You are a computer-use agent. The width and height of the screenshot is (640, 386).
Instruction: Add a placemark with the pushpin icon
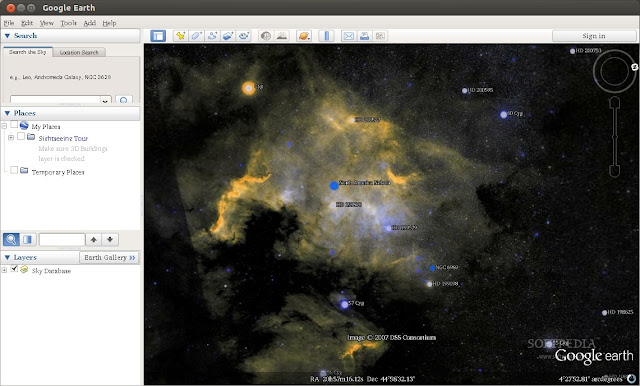[180, 36]
